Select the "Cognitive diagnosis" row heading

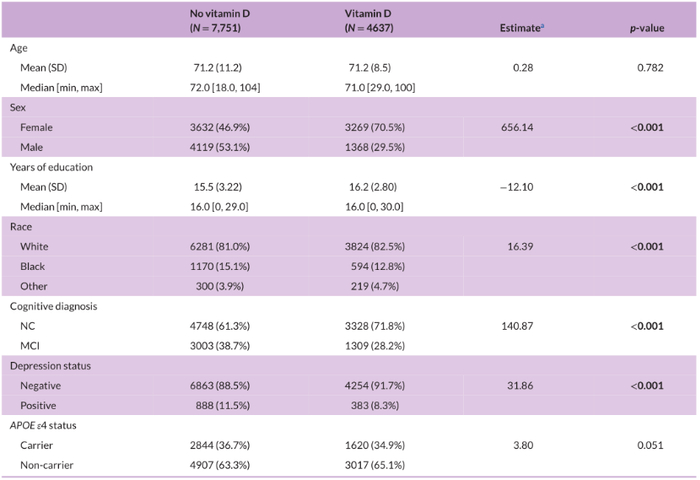coord(55,305)
